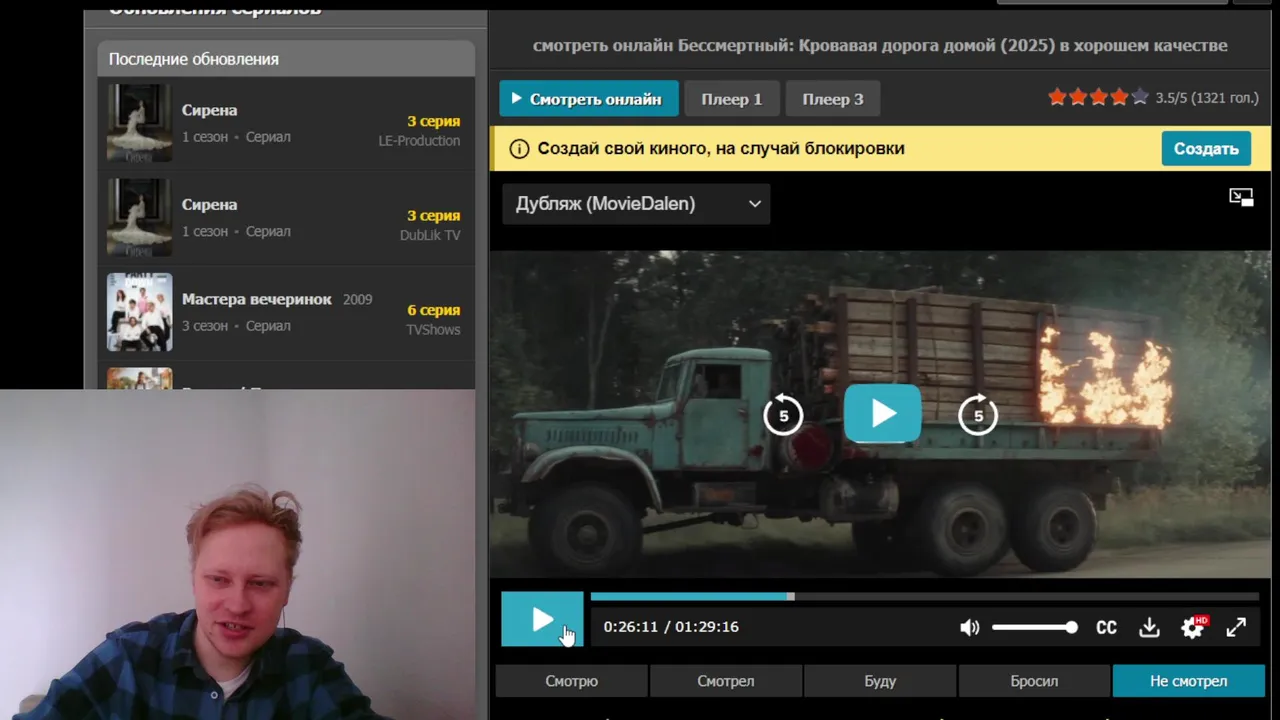Click the TVShows studio label

coord(433,330)
